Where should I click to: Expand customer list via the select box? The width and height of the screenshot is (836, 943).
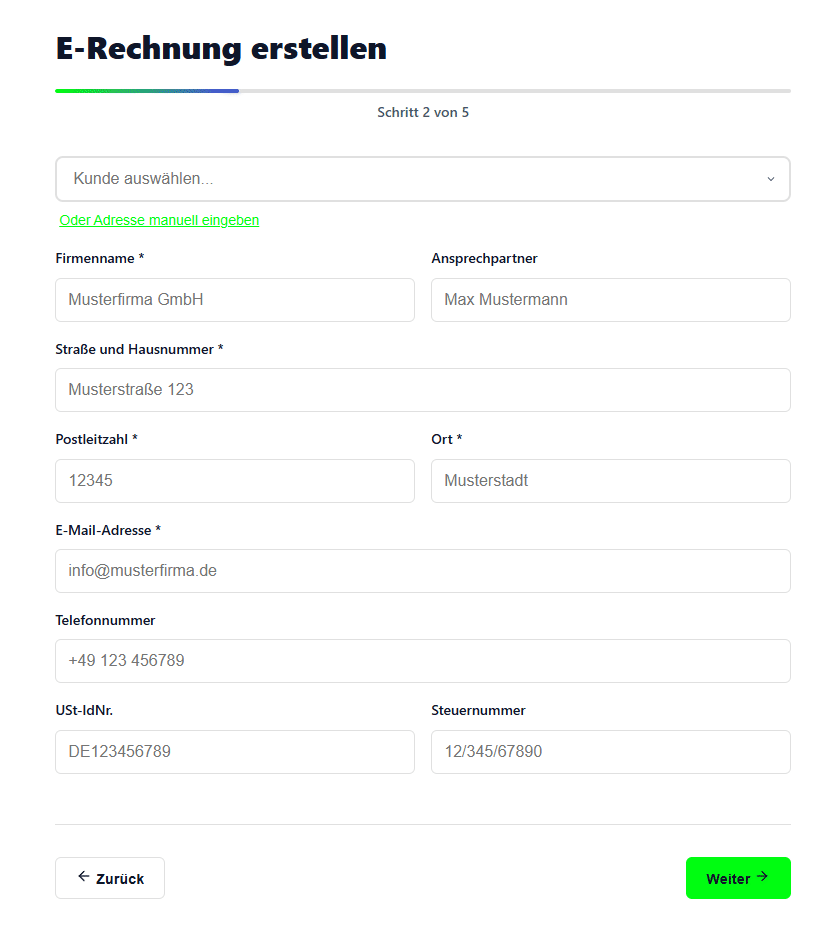422,179
